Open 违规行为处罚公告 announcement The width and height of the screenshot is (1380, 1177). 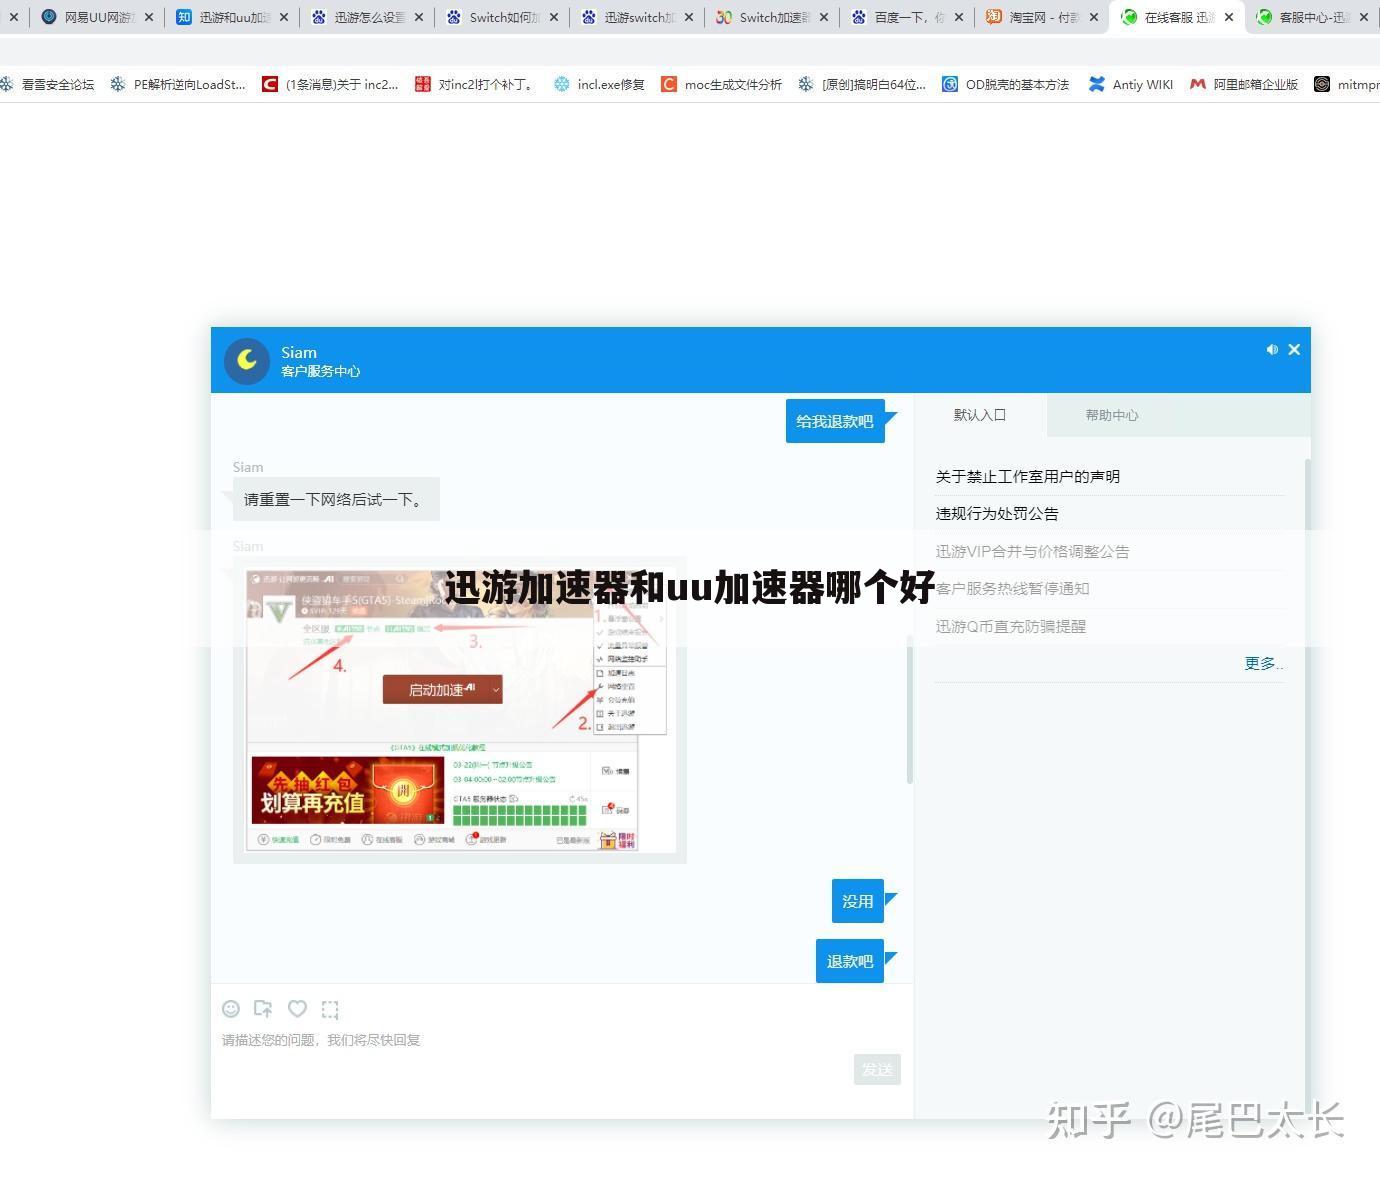997,514
